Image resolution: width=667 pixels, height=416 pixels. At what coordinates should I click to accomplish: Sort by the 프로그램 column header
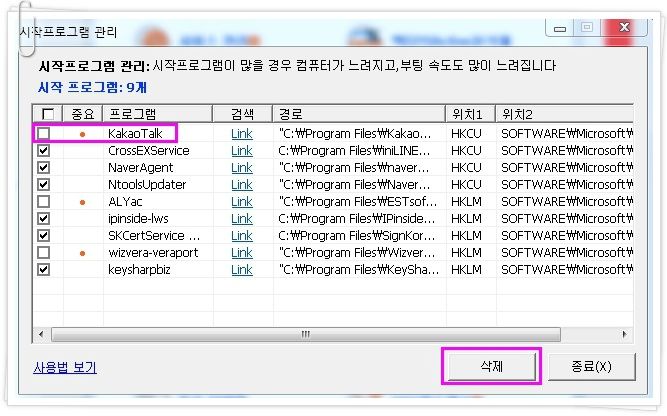pyautogui.click(x=157, y=114)
